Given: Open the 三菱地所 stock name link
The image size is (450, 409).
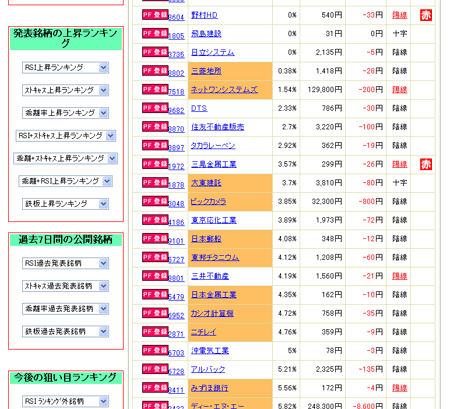Looking at the screenshot, I should (206, 71).
